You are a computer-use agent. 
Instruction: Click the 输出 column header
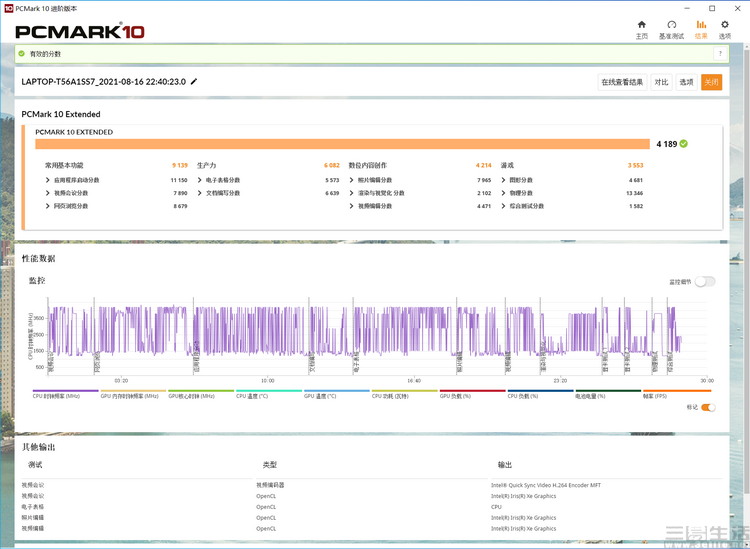[505, 465]
